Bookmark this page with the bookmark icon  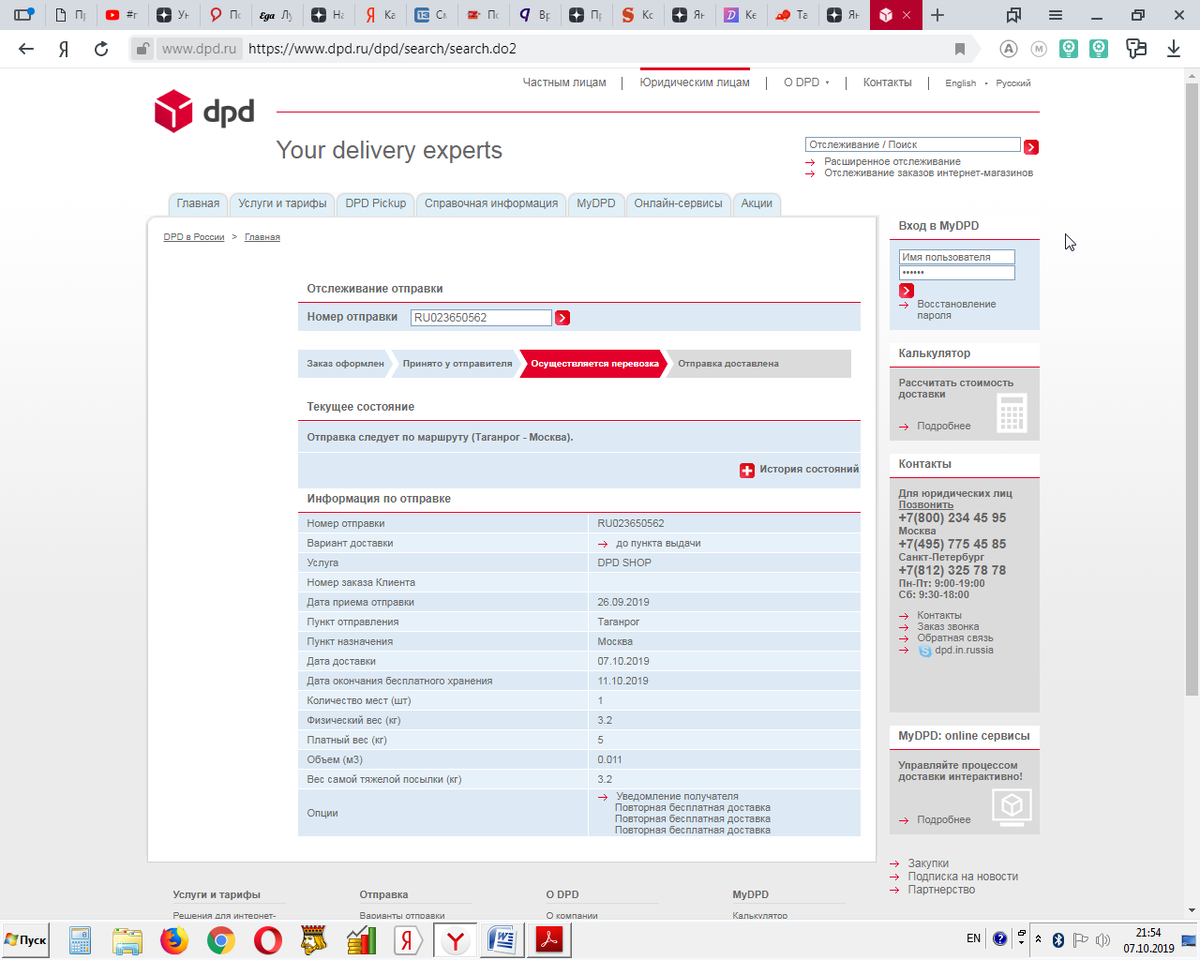960,49
